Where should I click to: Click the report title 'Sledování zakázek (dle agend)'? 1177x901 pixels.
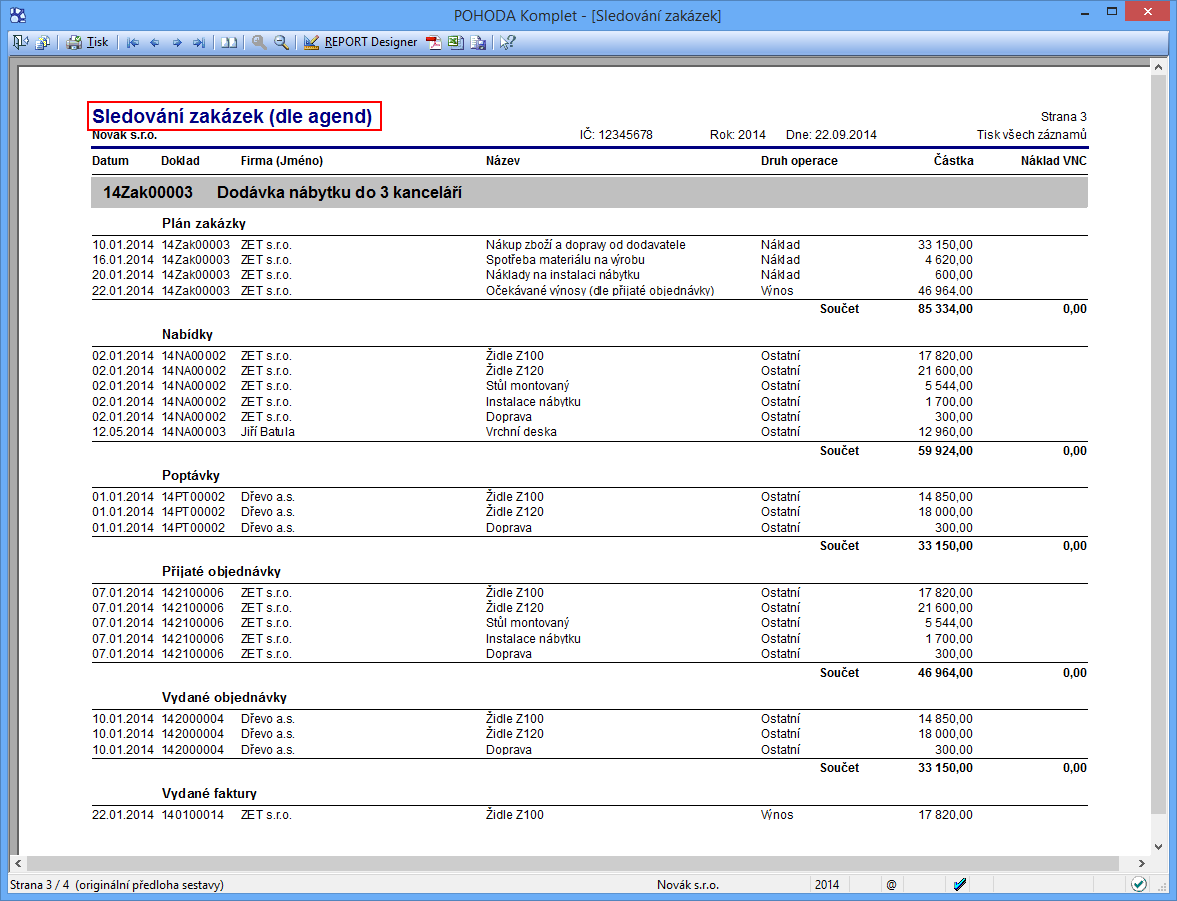[232, 116]
